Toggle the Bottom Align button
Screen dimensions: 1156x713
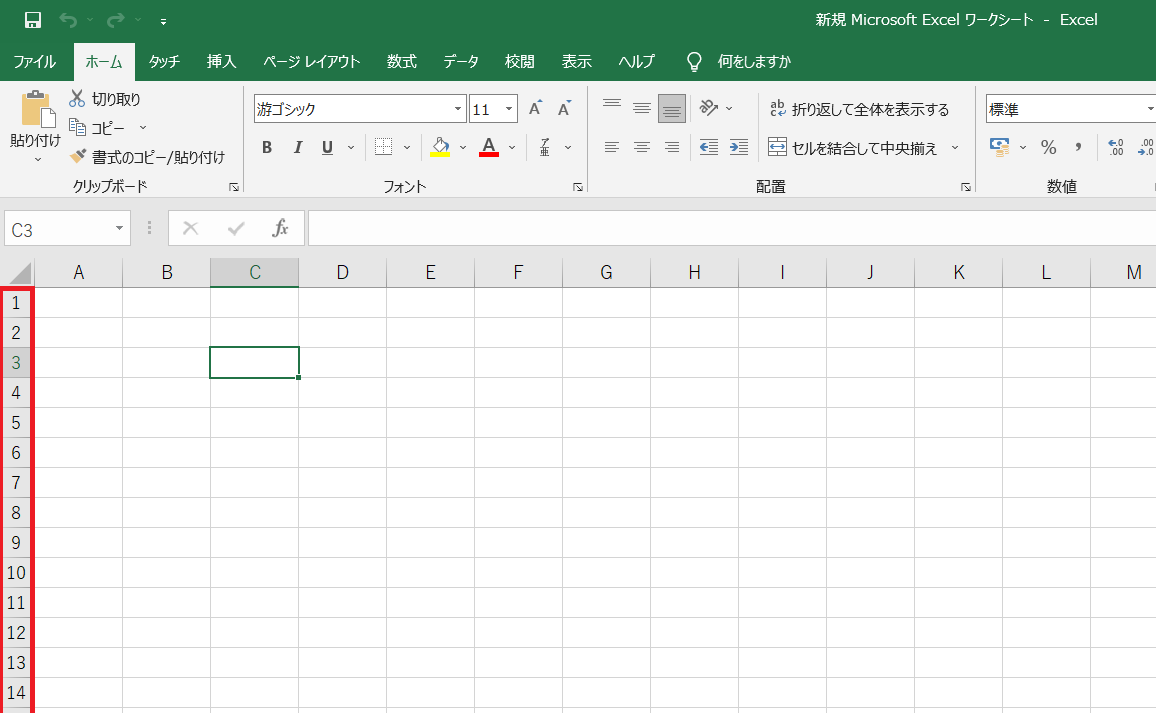click(x=672, y=108)
